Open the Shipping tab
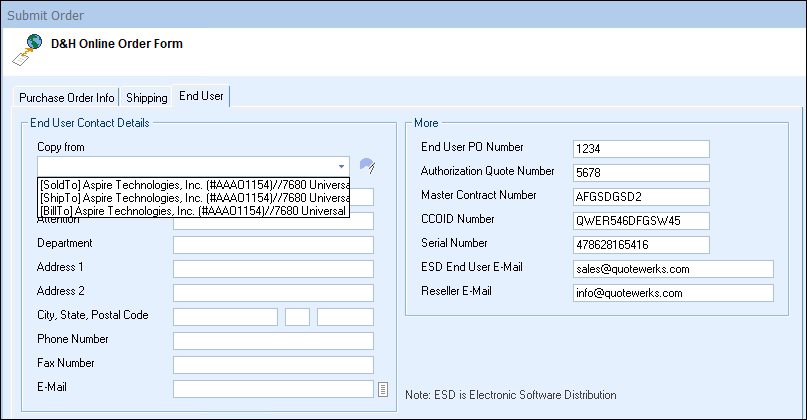This screenshot has width=807, height=420. [146, 97]
